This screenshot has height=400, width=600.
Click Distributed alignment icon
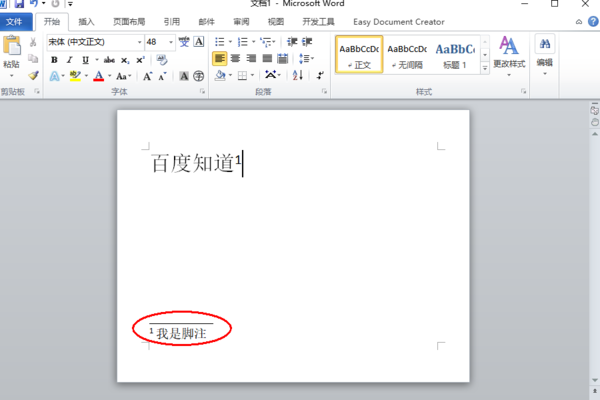[x=283, y=59]
